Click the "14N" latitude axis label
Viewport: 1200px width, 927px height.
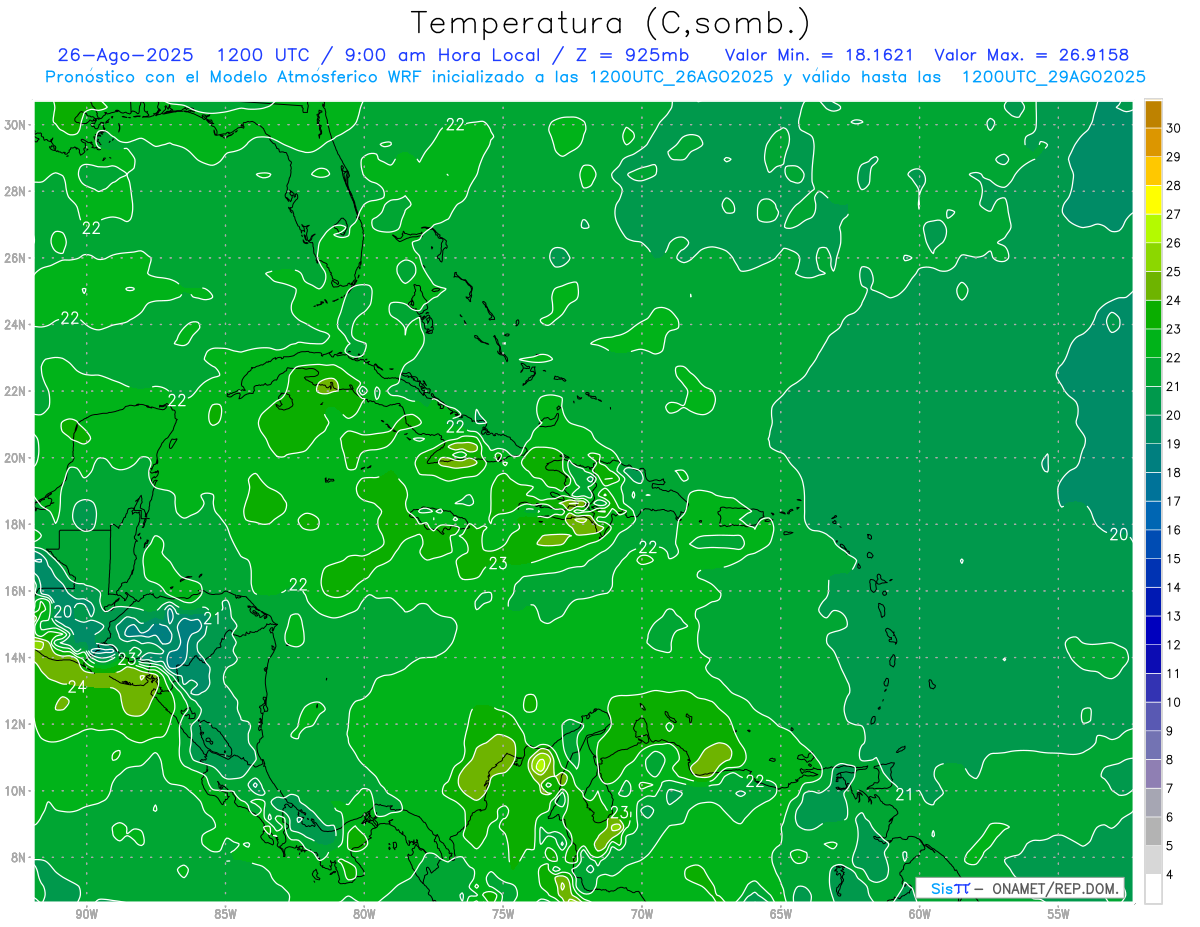(15, 657)
